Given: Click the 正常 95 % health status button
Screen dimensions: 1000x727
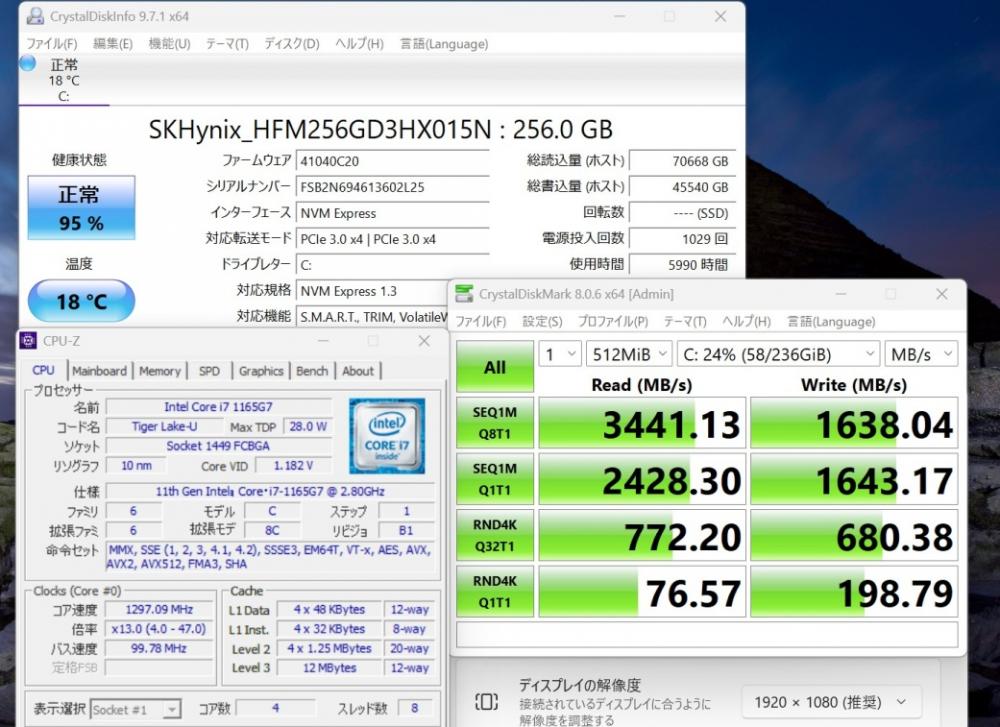Looking at the screenshot, I should 81,208.
